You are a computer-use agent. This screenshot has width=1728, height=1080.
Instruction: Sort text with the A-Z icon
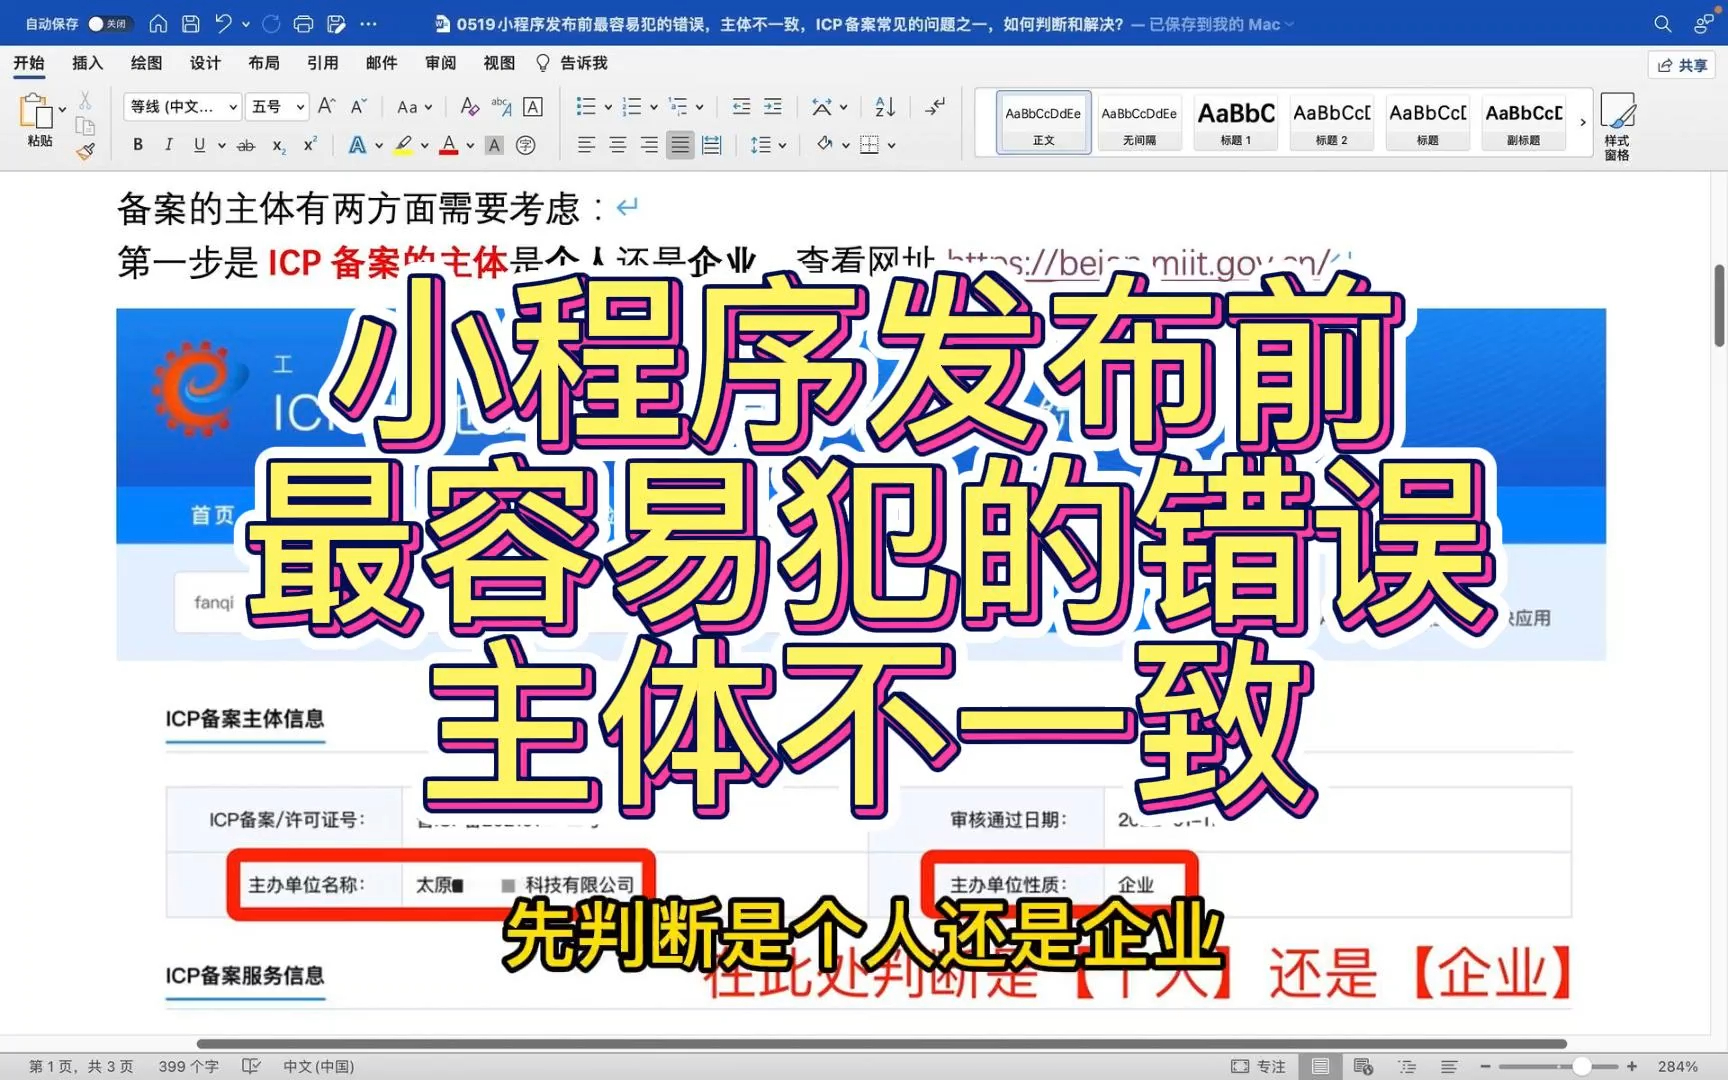tap(885, 106)
